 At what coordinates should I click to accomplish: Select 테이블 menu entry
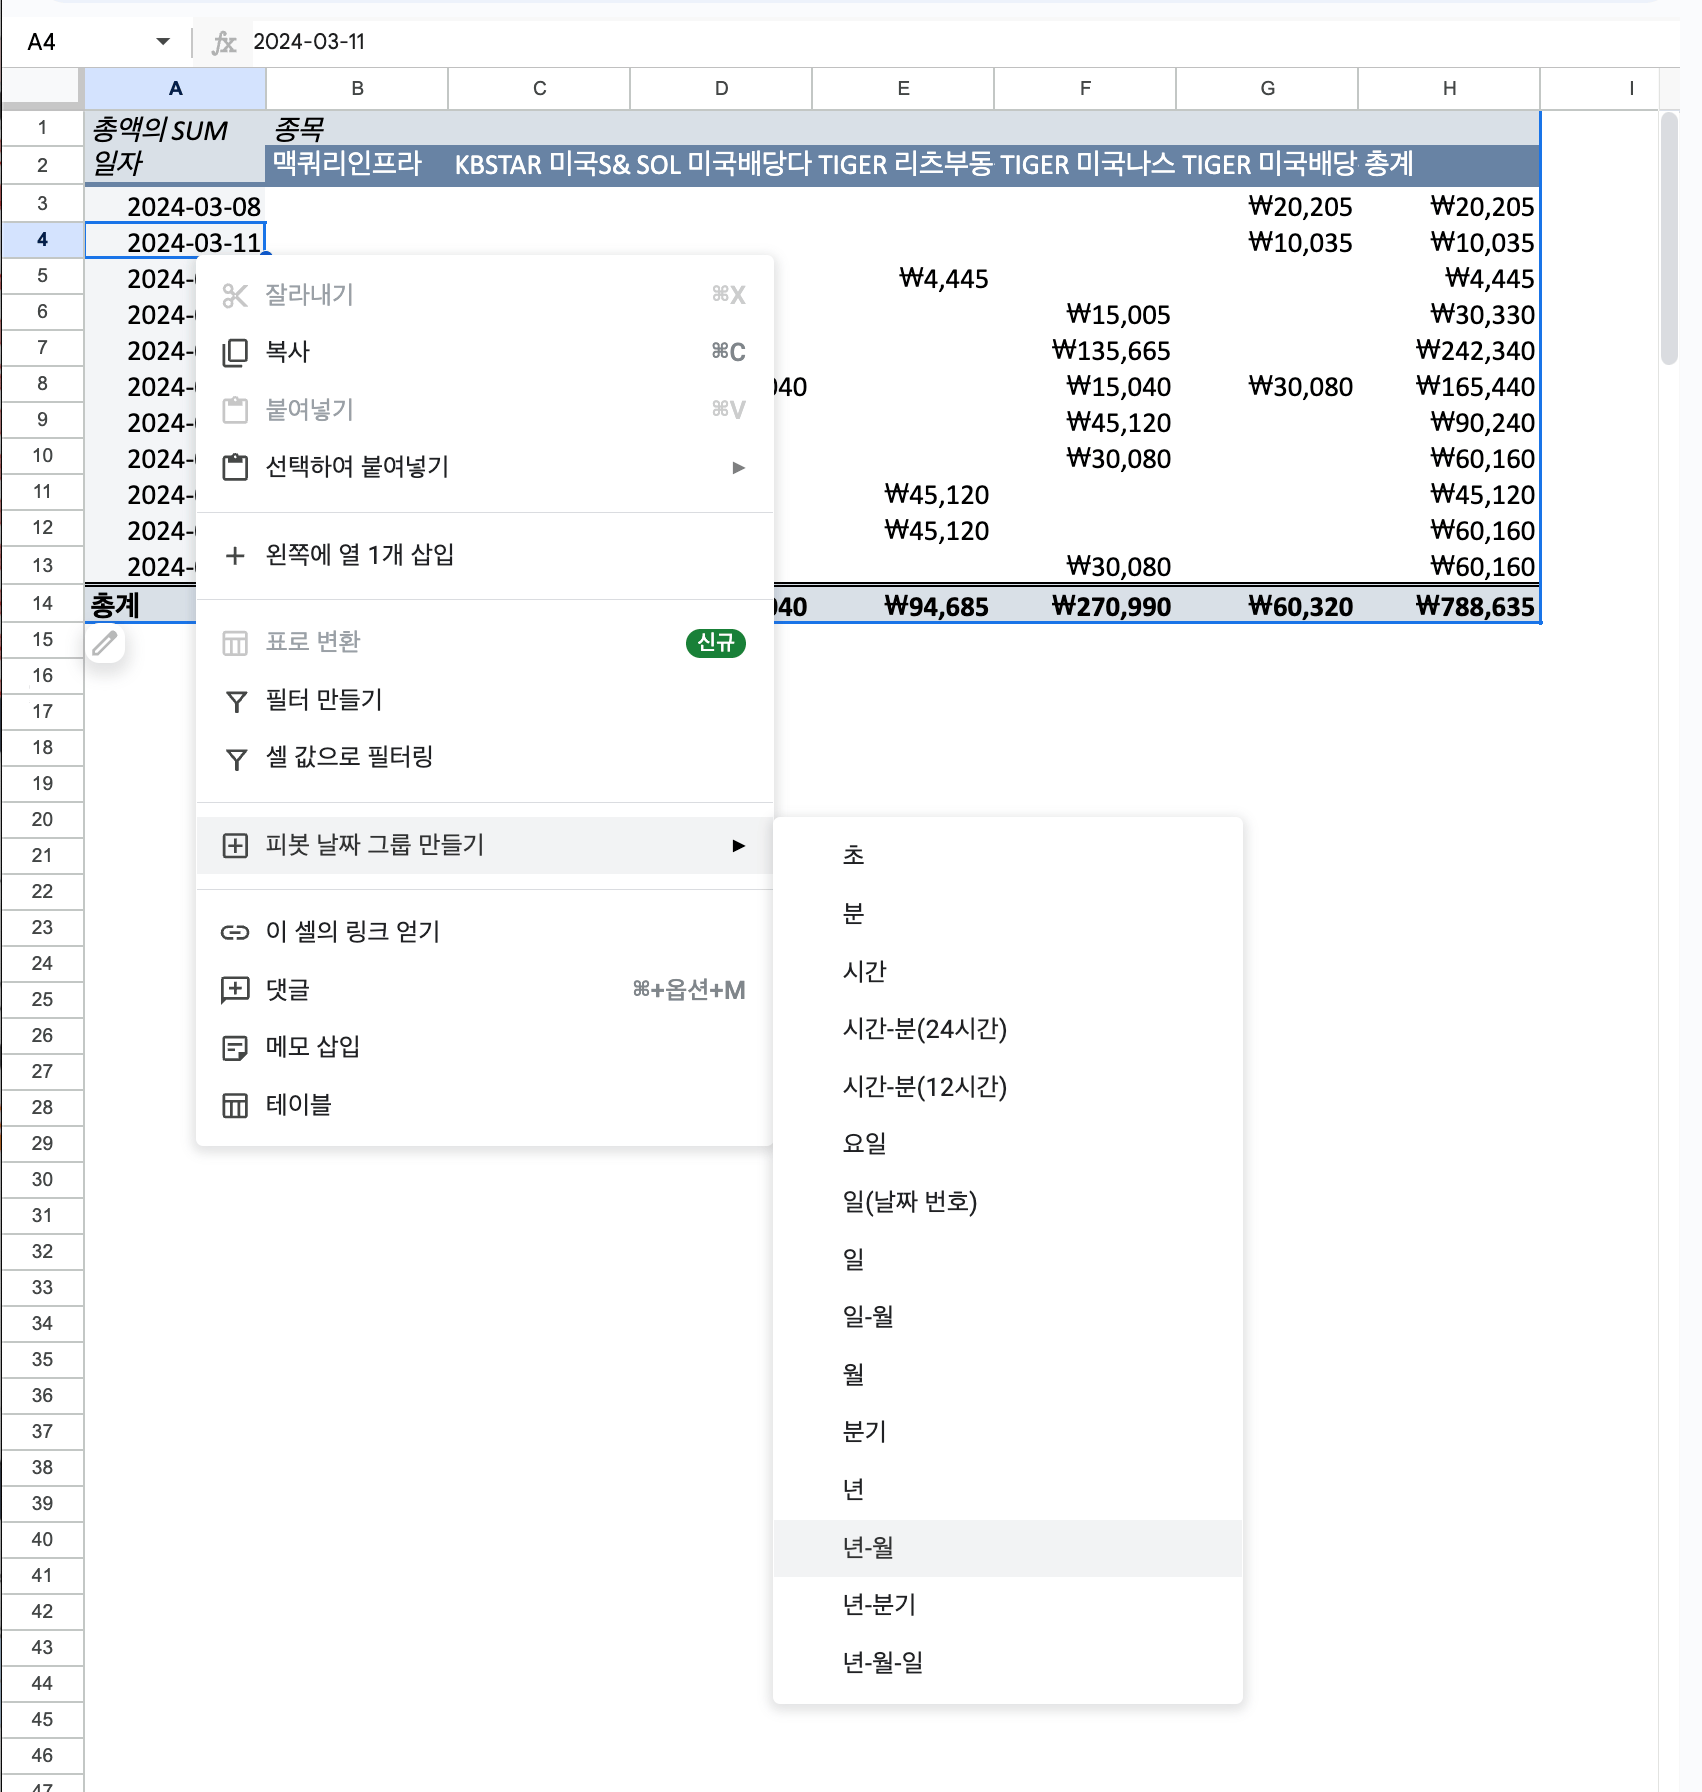[485, 1105]
